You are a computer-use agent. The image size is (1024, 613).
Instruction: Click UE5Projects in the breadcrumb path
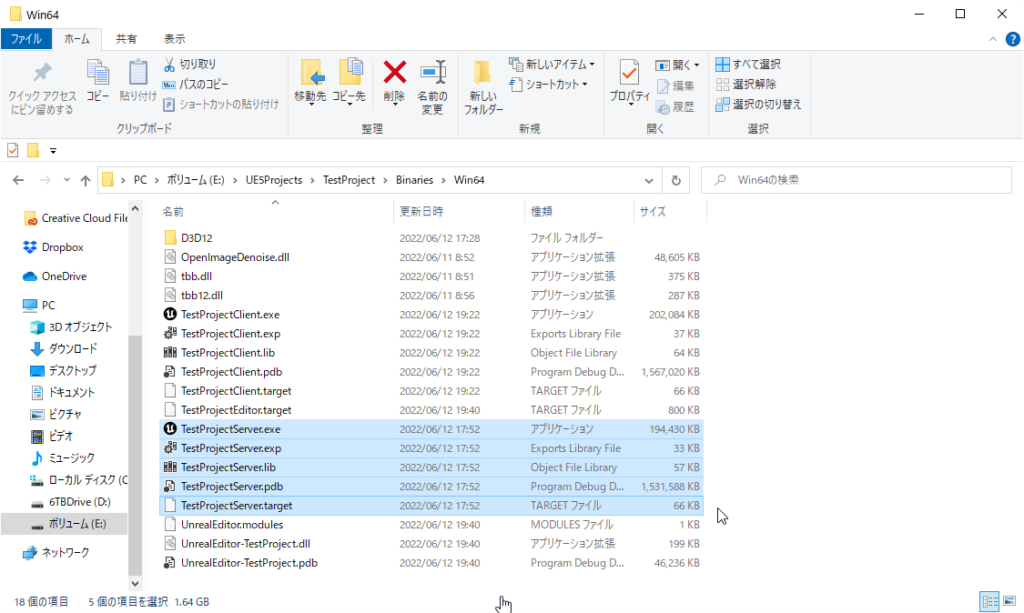coord(274,180)
